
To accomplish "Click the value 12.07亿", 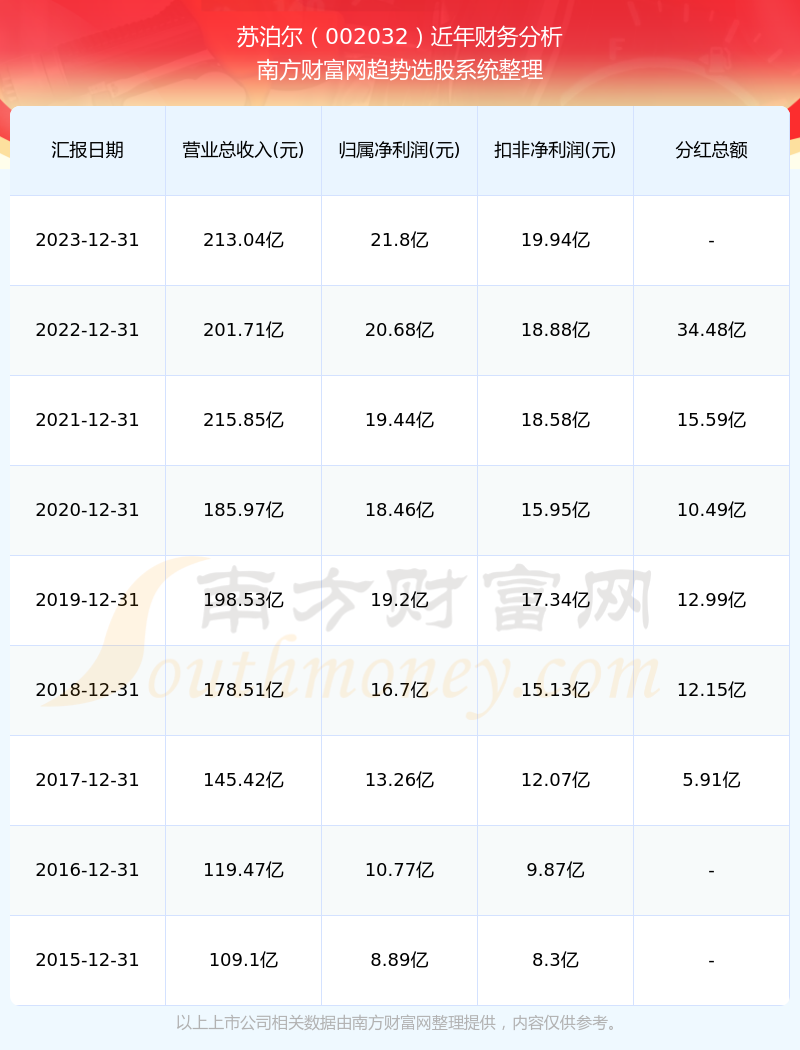I will 556,780.
